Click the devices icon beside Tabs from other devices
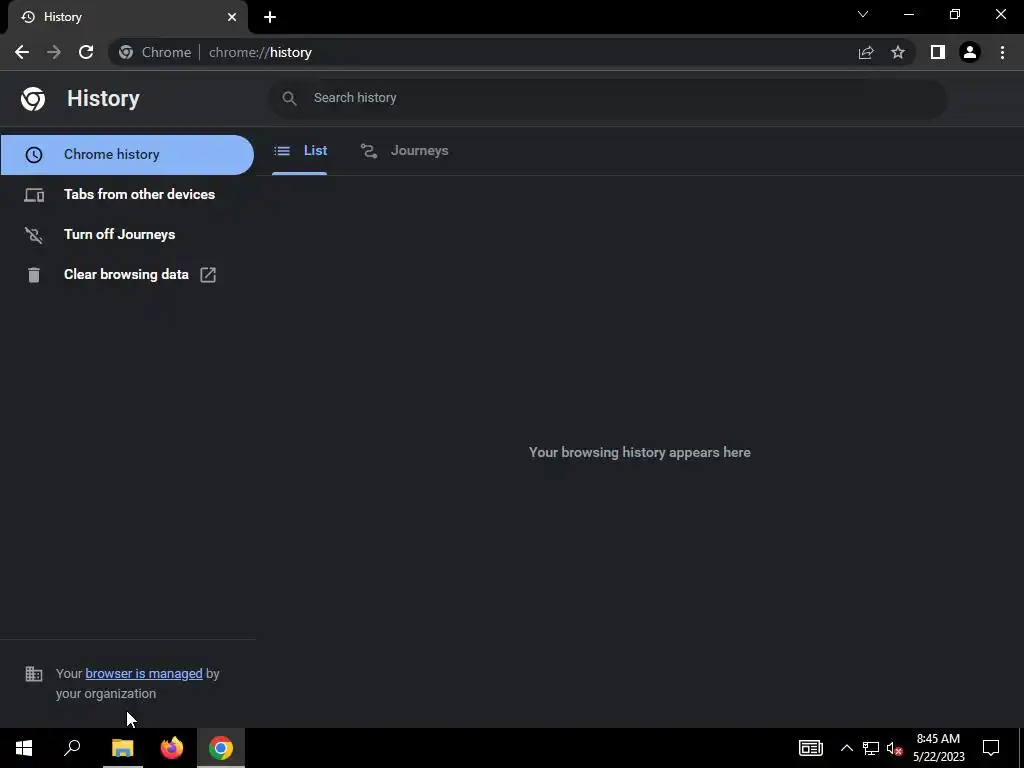The image size is (1024, 768). click(x=34, y=195)
